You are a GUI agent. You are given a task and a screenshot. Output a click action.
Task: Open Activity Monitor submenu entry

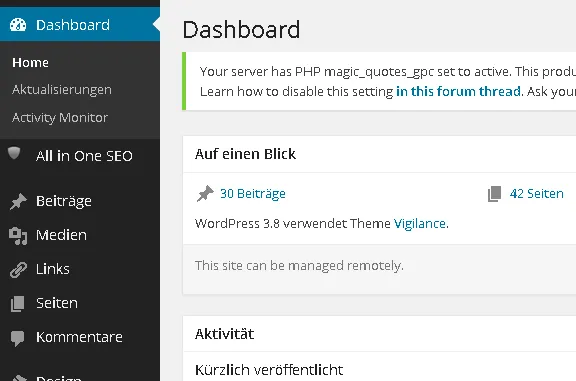(60, 118)
